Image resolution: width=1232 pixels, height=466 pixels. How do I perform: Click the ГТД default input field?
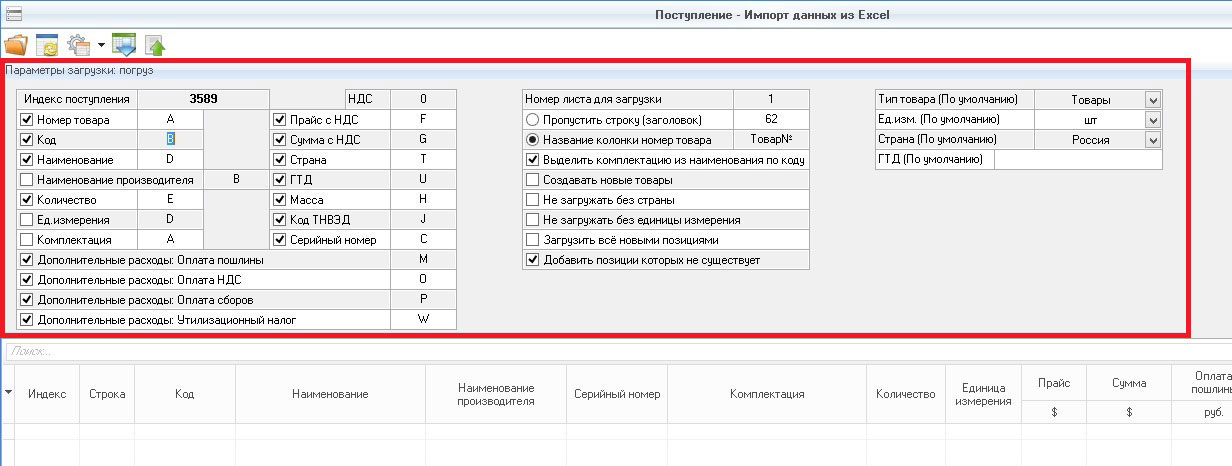point(1078,160)
